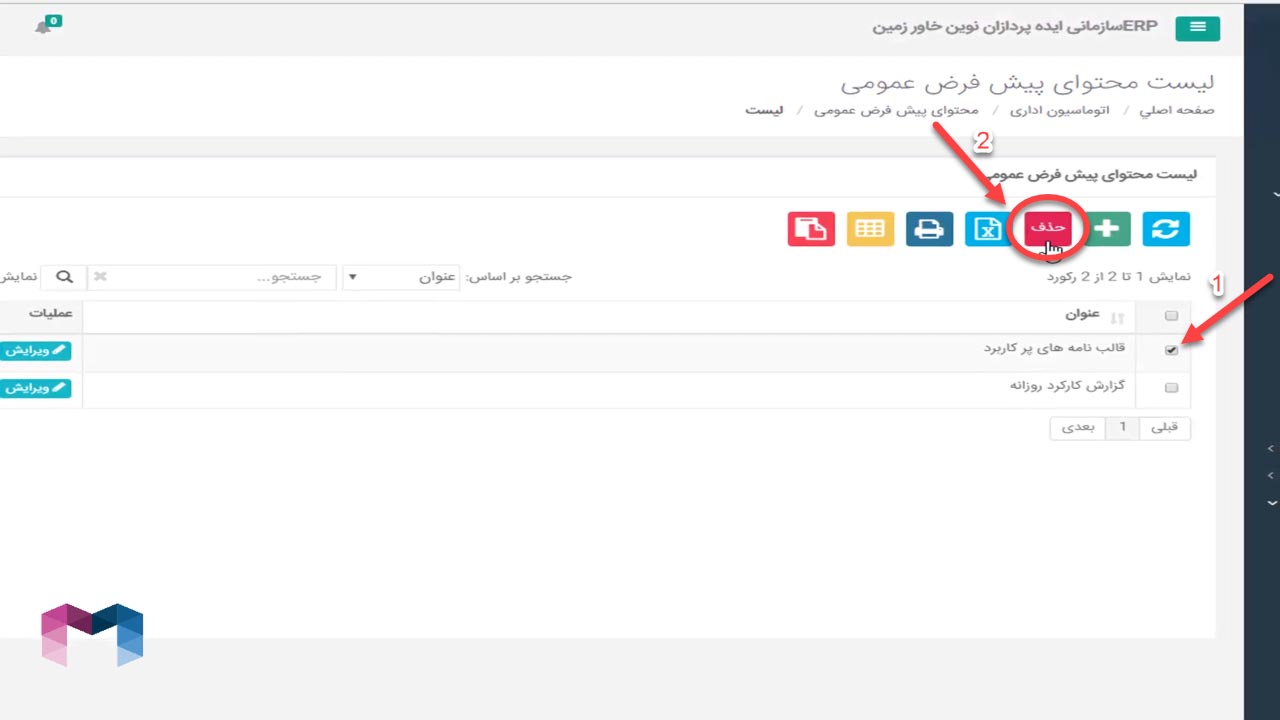
Task: Sort by عنوان column sort icon
Action: (1117, 318)
